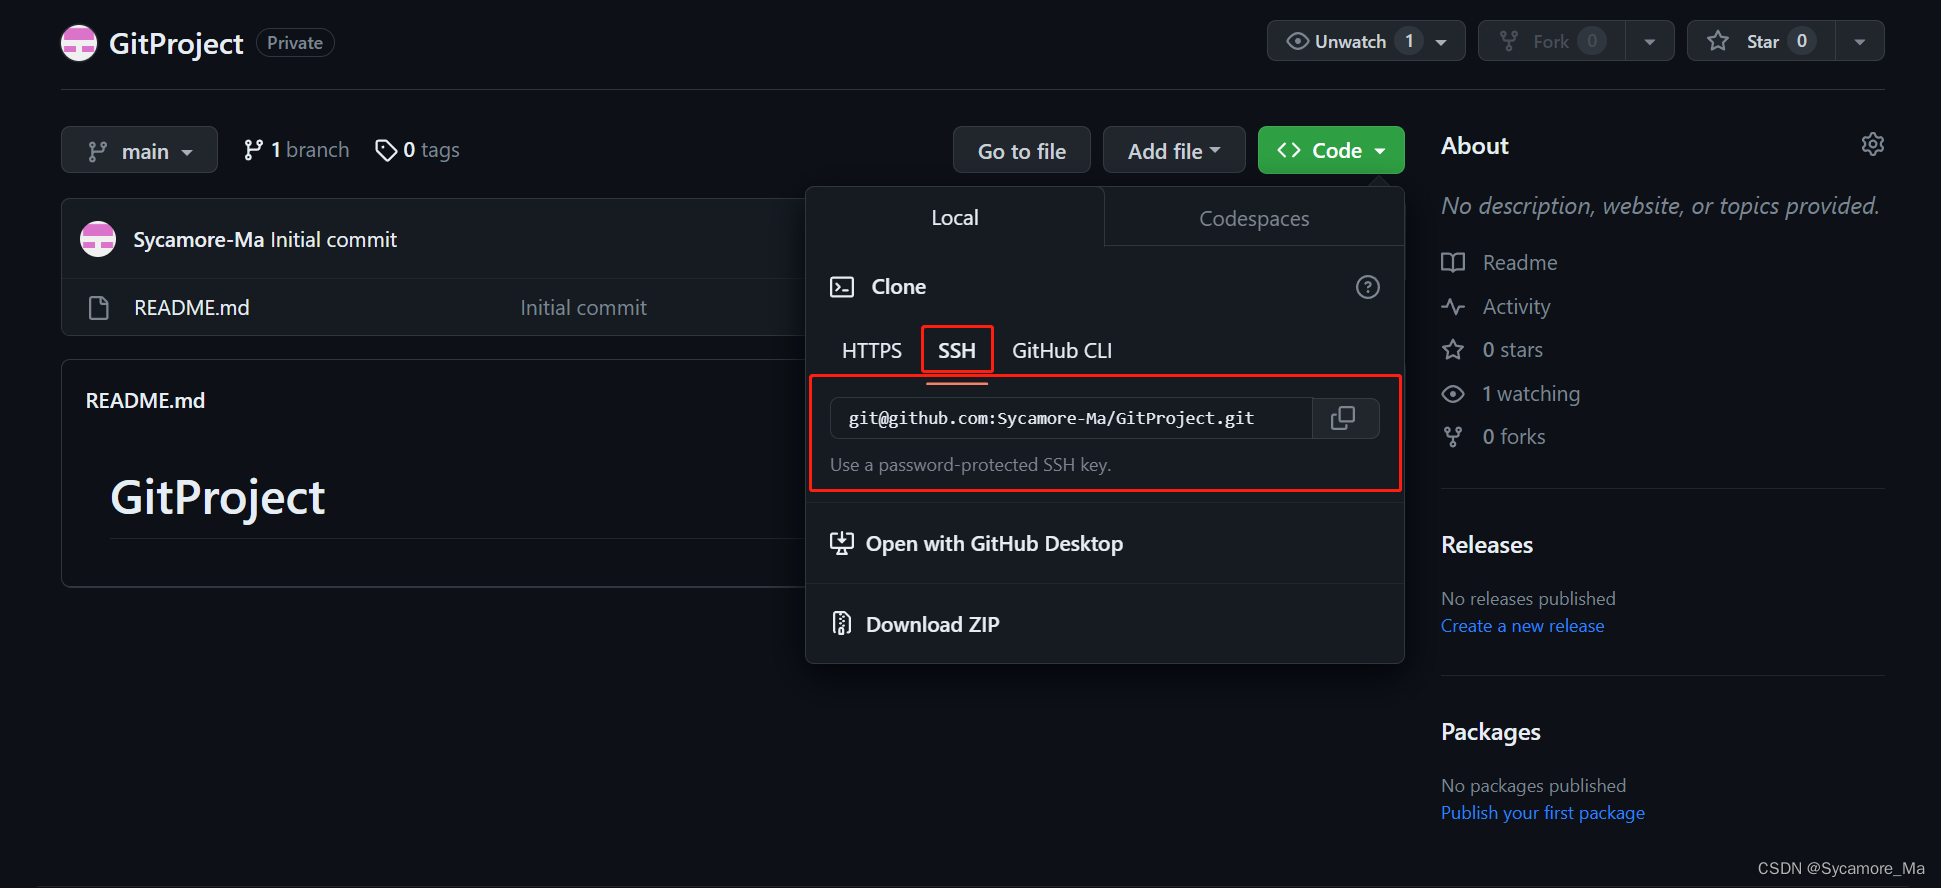Open the Star lists dropdown arrow
The height and width of the screenshot is (888, 1941).
(1860, 42)
